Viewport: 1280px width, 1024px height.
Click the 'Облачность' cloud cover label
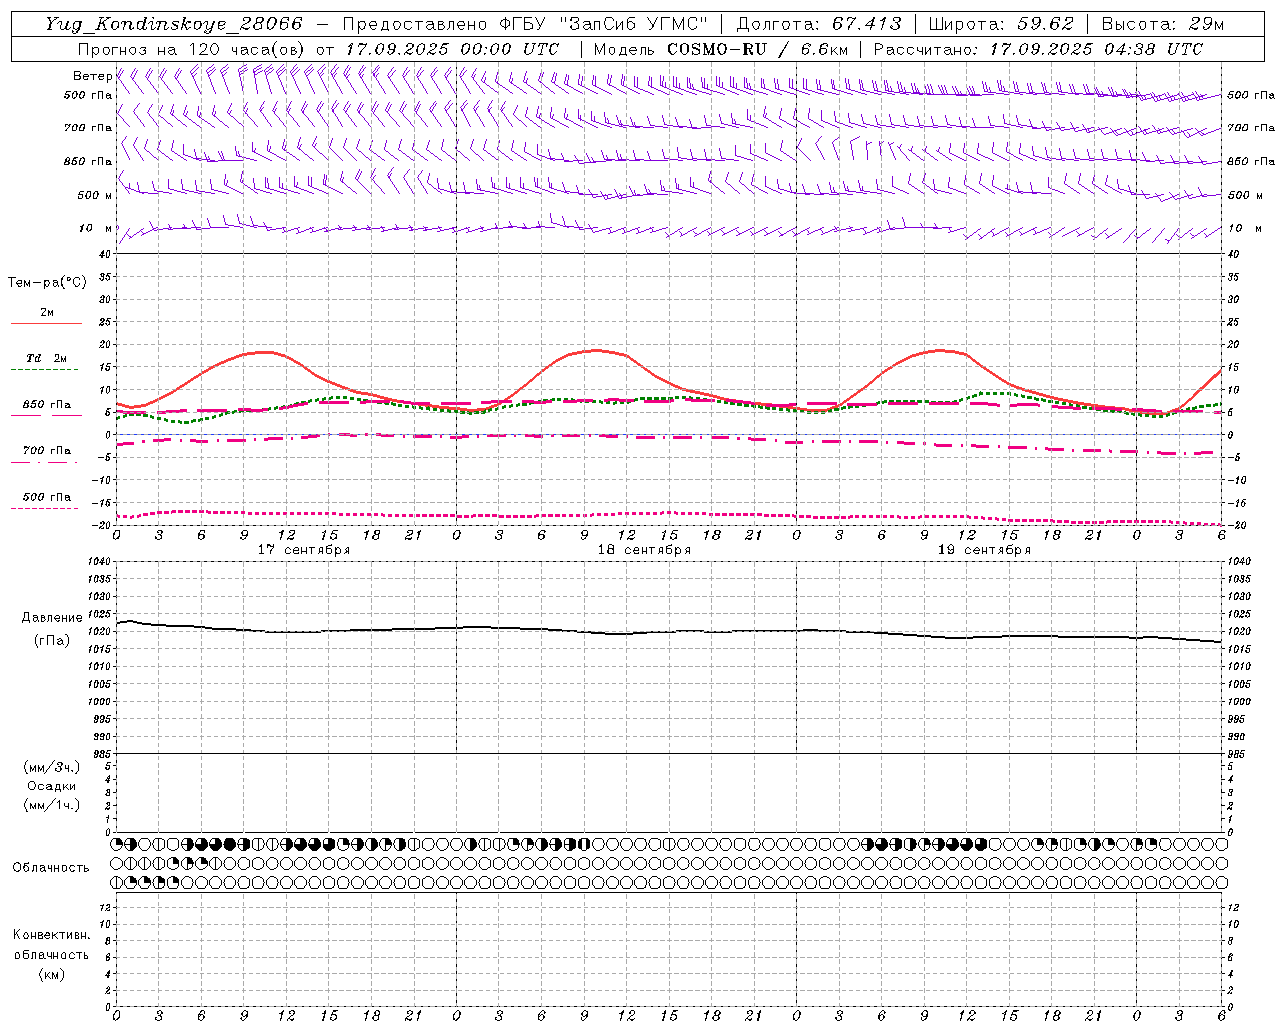coord(51,867)
